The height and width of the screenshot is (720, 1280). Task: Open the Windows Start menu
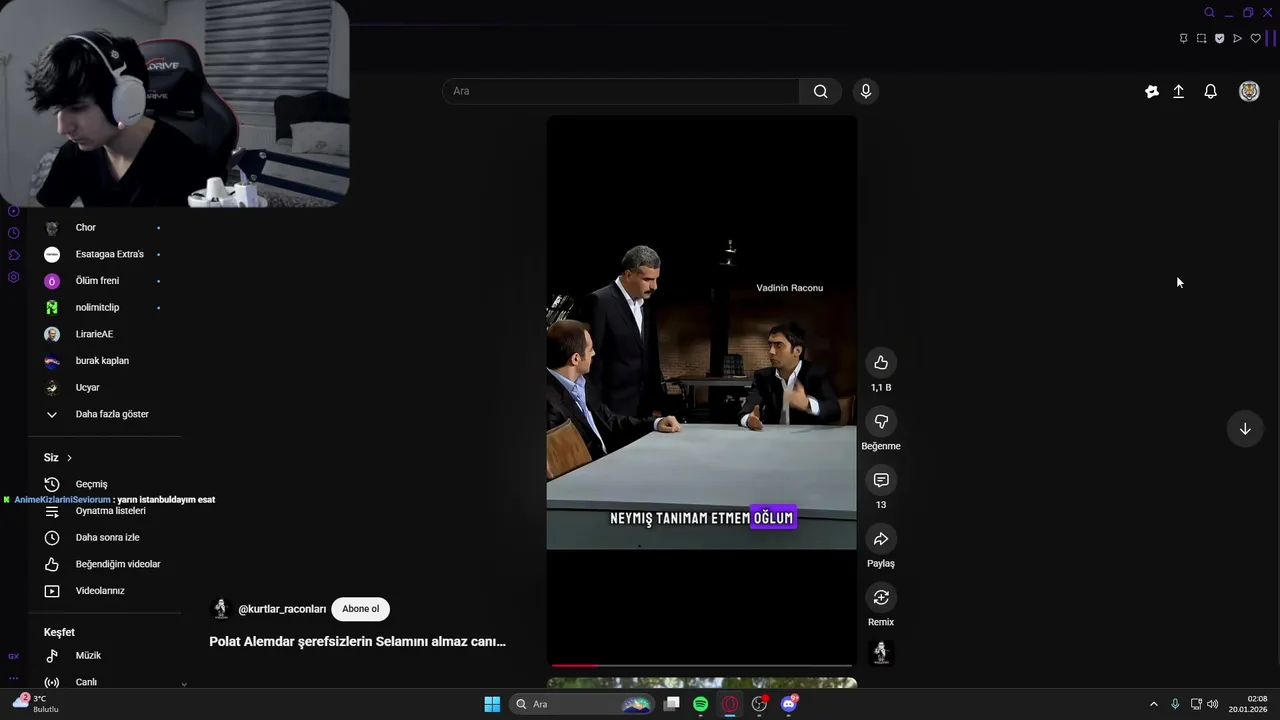492,704
